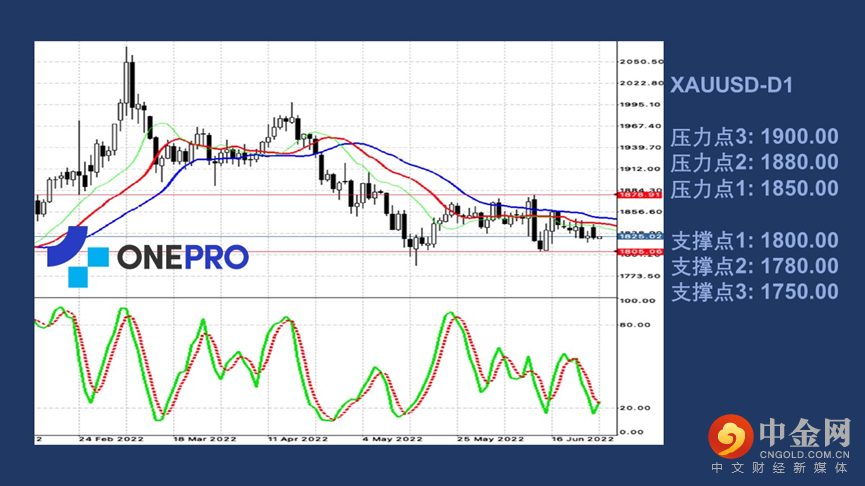Click support level 支撑点3: 1750.00
Image resolution: width=865 pixels, height=486 pixels.
coord(754,292)
